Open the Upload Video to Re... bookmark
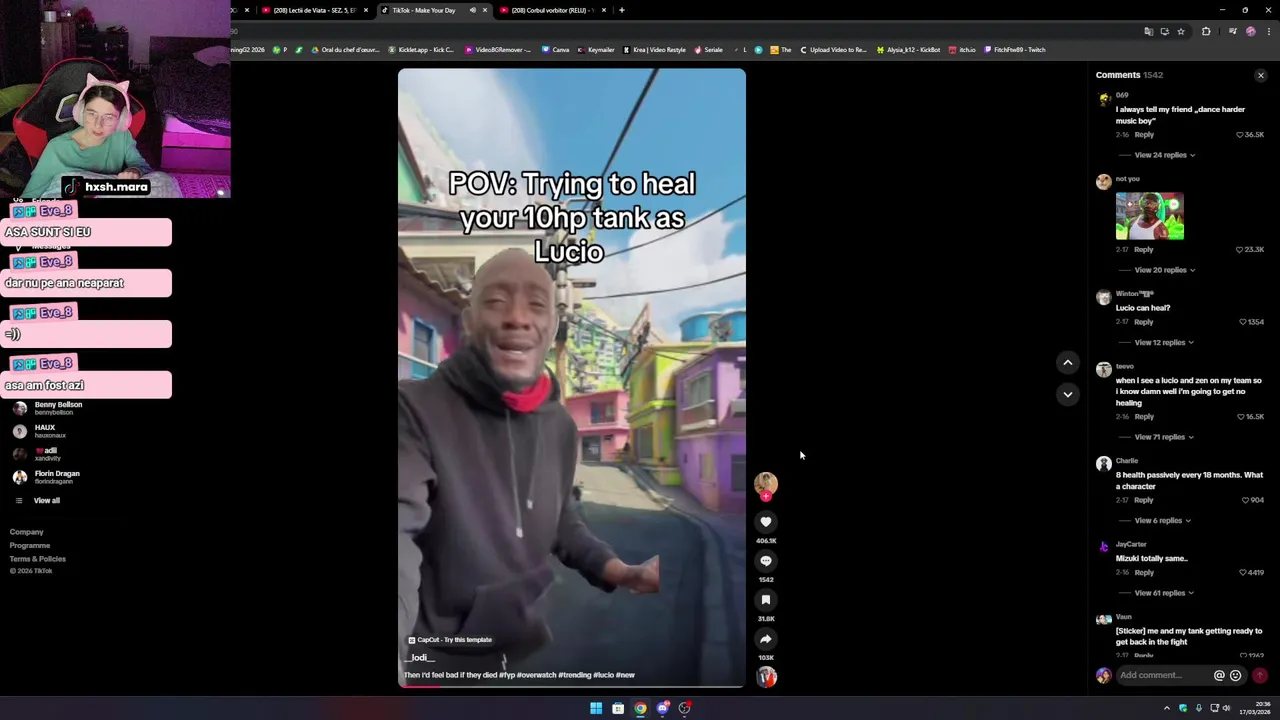Viewport: 1280px width, 720px height. coord(833,49)
